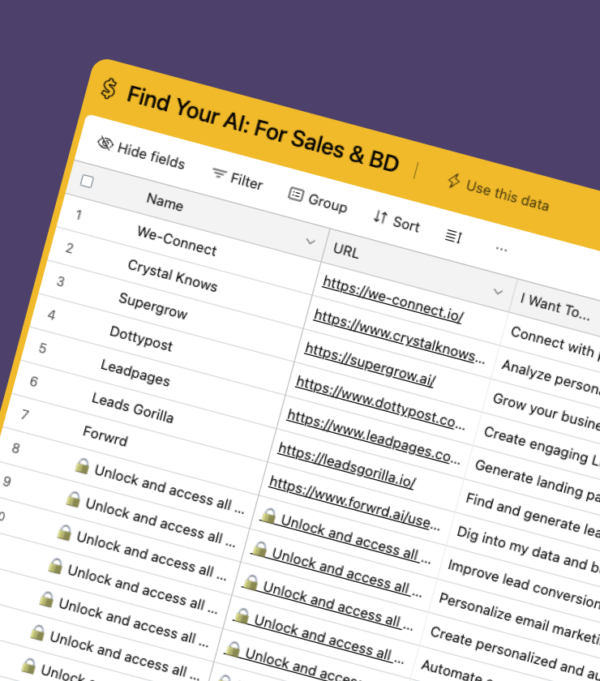
Task: Open the Filter option
Action: point(238,178)
